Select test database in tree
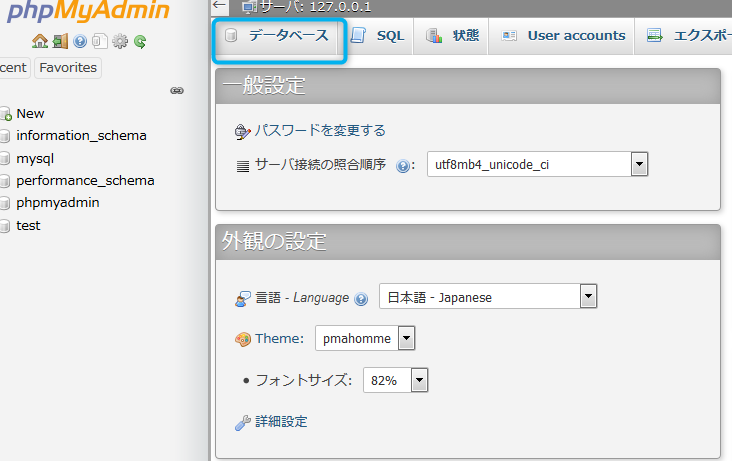This screenshot has width=732, height=461. (28, 226)
